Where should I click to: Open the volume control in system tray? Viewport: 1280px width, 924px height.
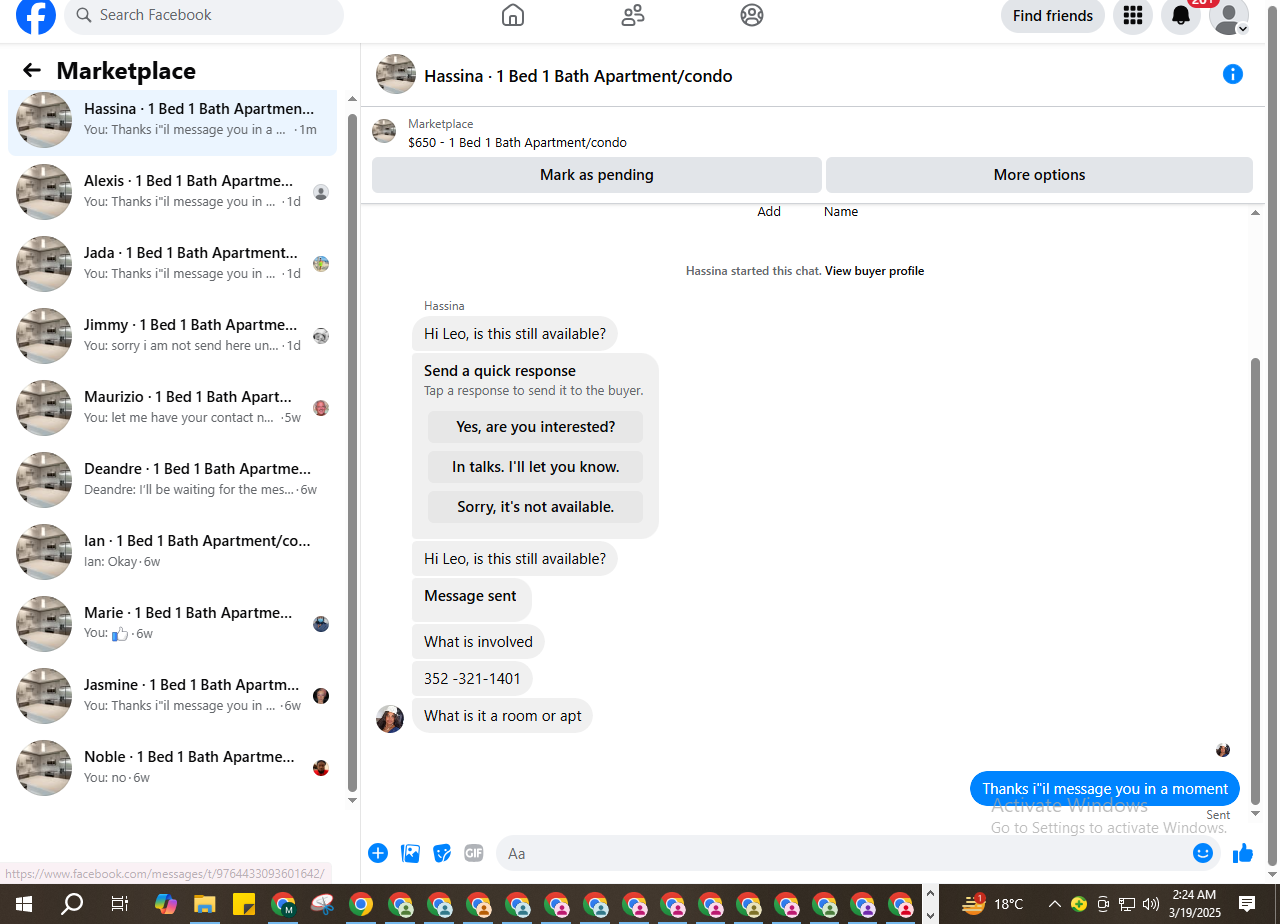tap(1150, 904)
